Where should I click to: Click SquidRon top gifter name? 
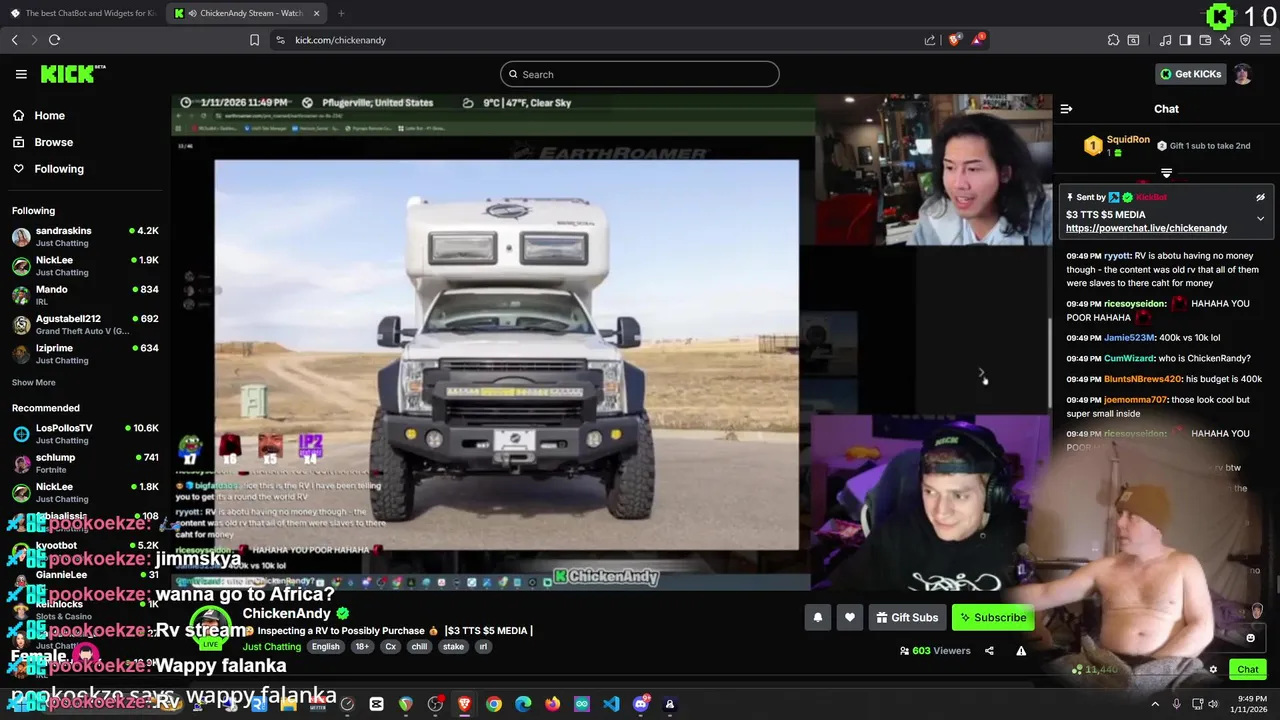[x=1128, y=140]
